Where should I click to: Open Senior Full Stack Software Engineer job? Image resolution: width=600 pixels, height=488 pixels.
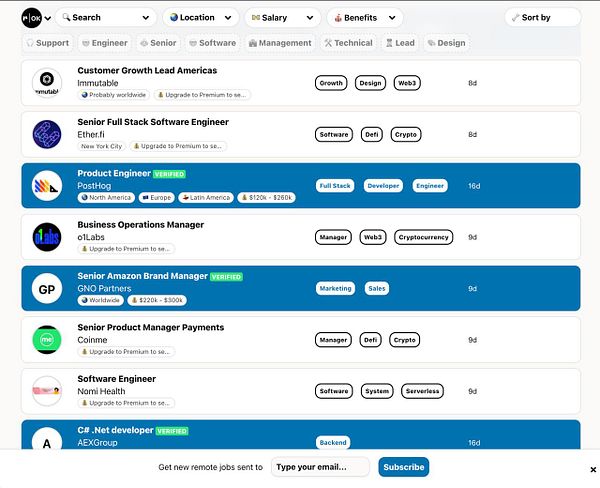[x=153, y=122]
